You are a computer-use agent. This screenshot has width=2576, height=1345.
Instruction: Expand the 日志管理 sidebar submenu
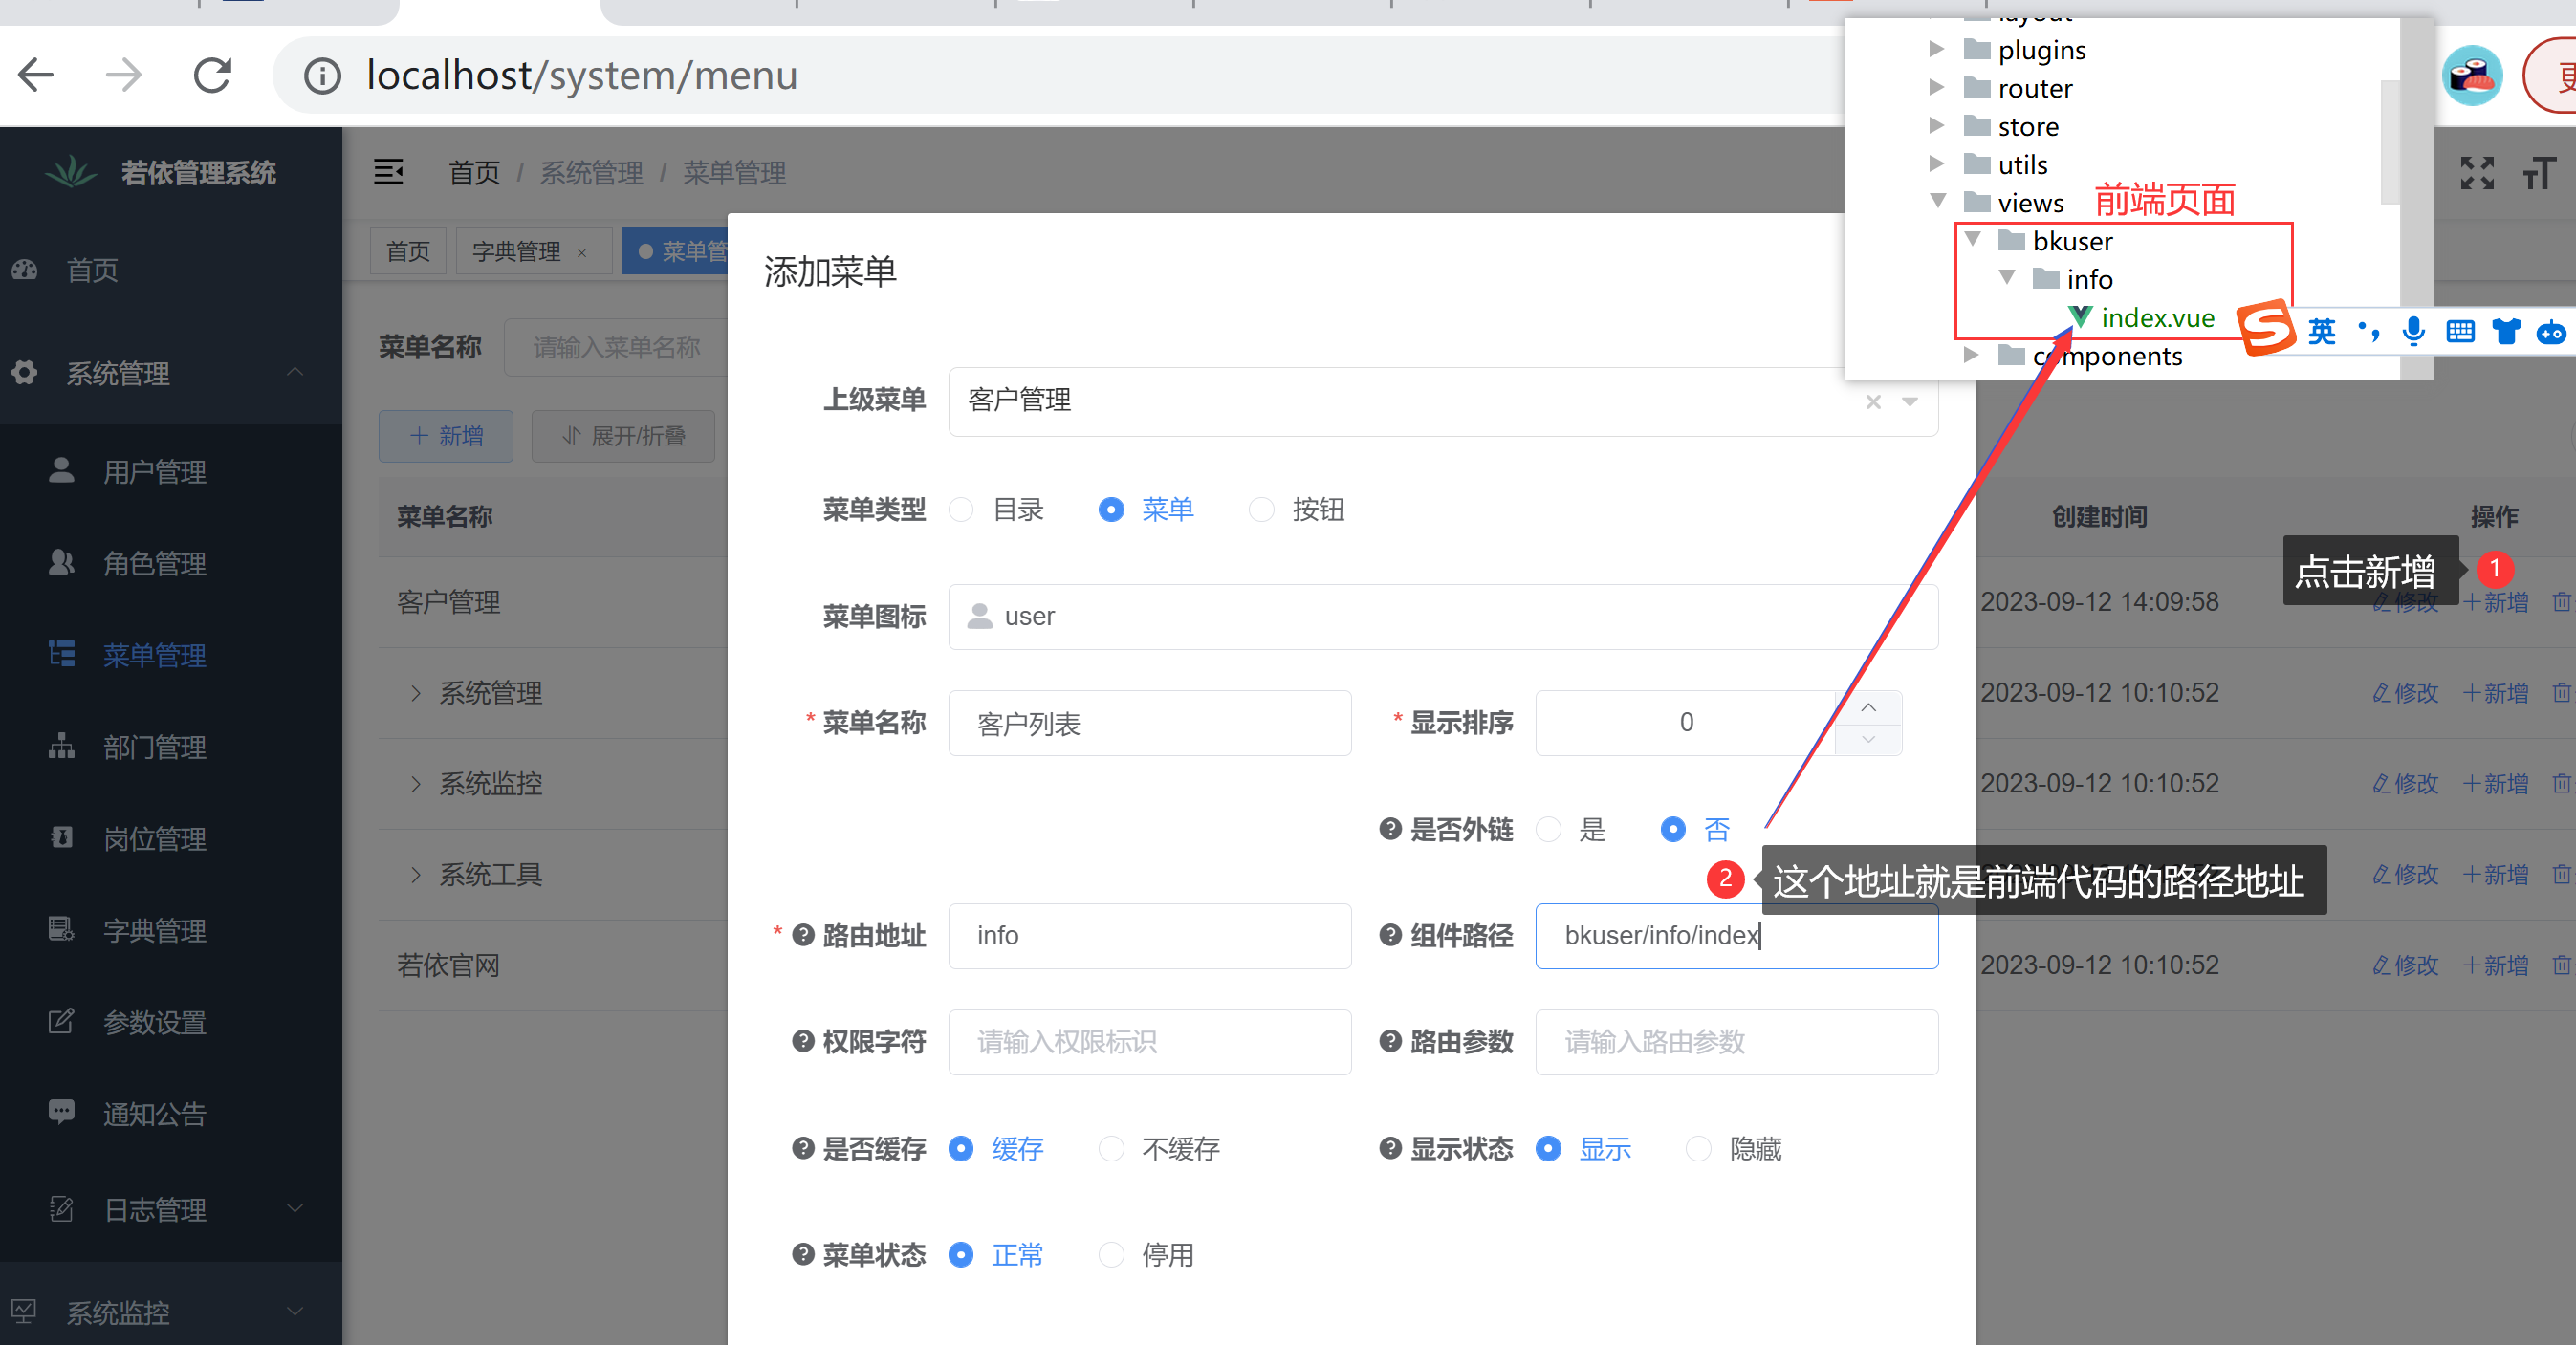pos(294,1208)
